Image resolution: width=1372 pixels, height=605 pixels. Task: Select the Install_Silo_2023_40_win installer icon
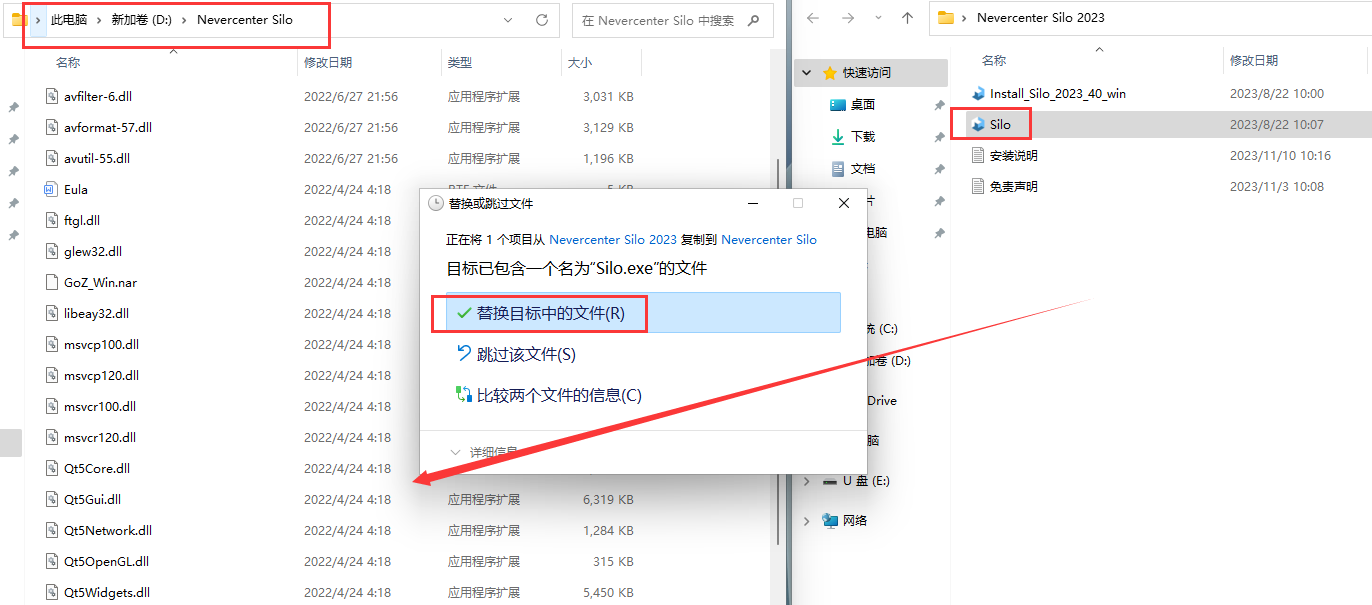coord(978,93)
